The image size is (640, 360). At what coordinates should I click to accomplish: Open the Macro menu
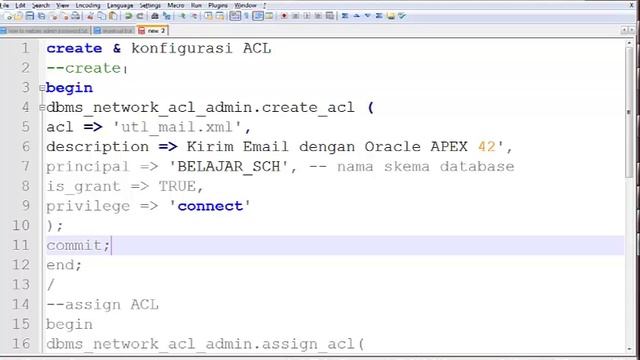(176, 5)
